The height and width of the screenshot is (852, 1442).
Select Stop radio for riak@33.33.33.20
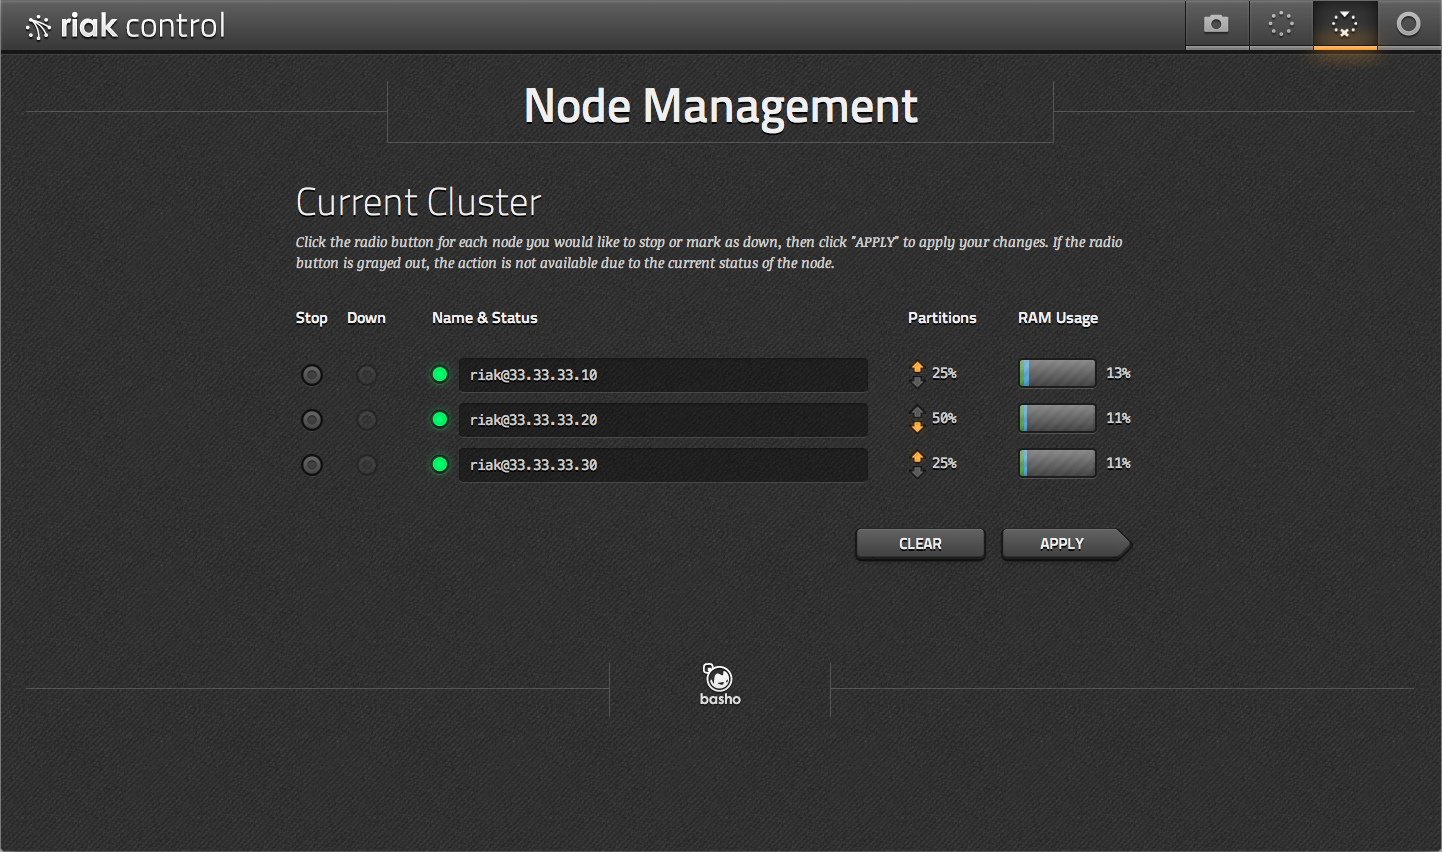[x=312, y=420]
